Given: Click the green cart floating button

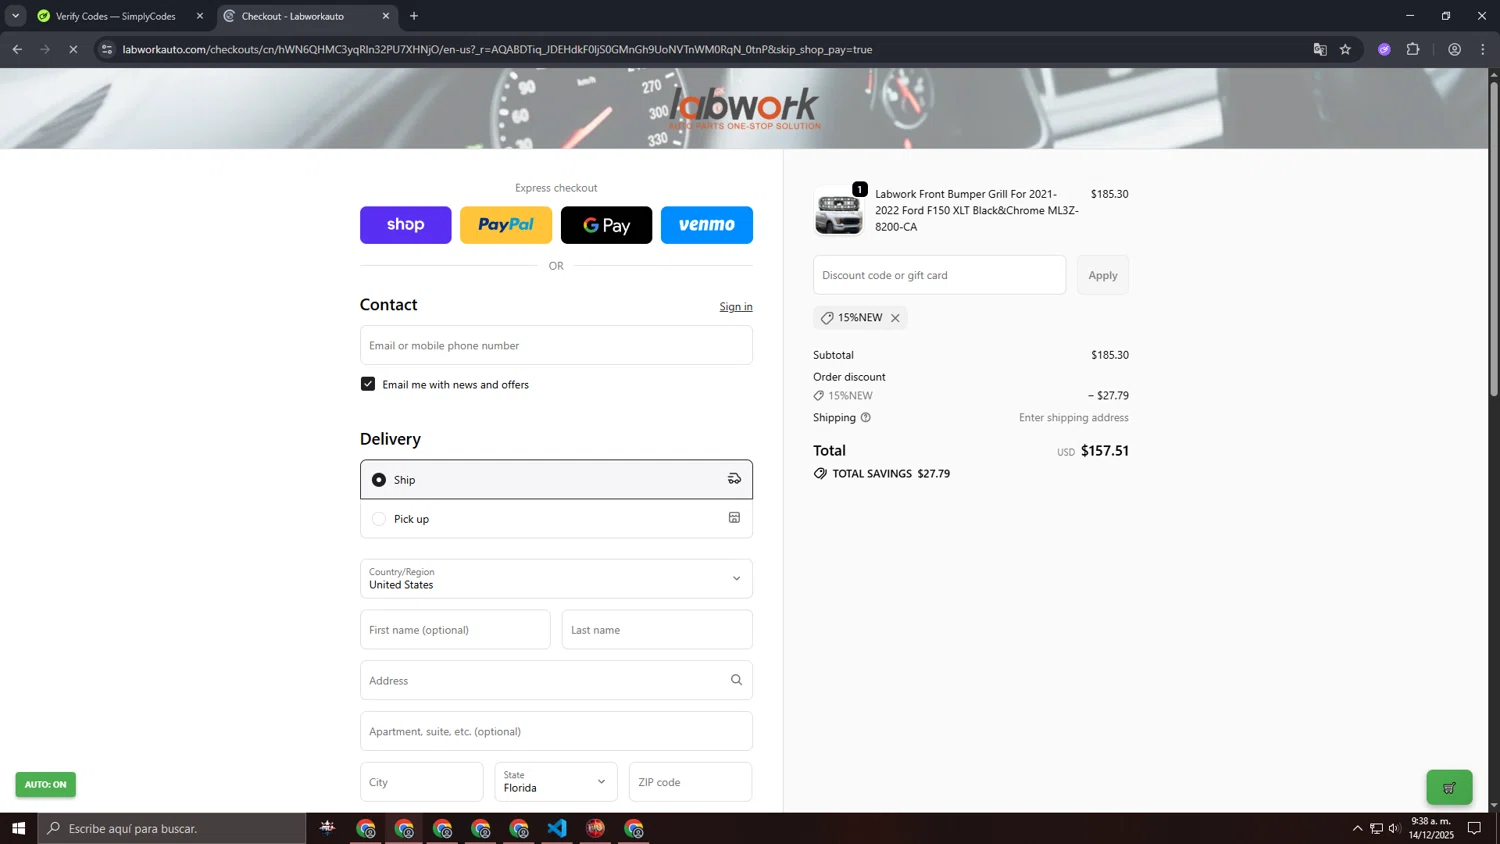Looking at the screenshot, I should click(1449, 788).
